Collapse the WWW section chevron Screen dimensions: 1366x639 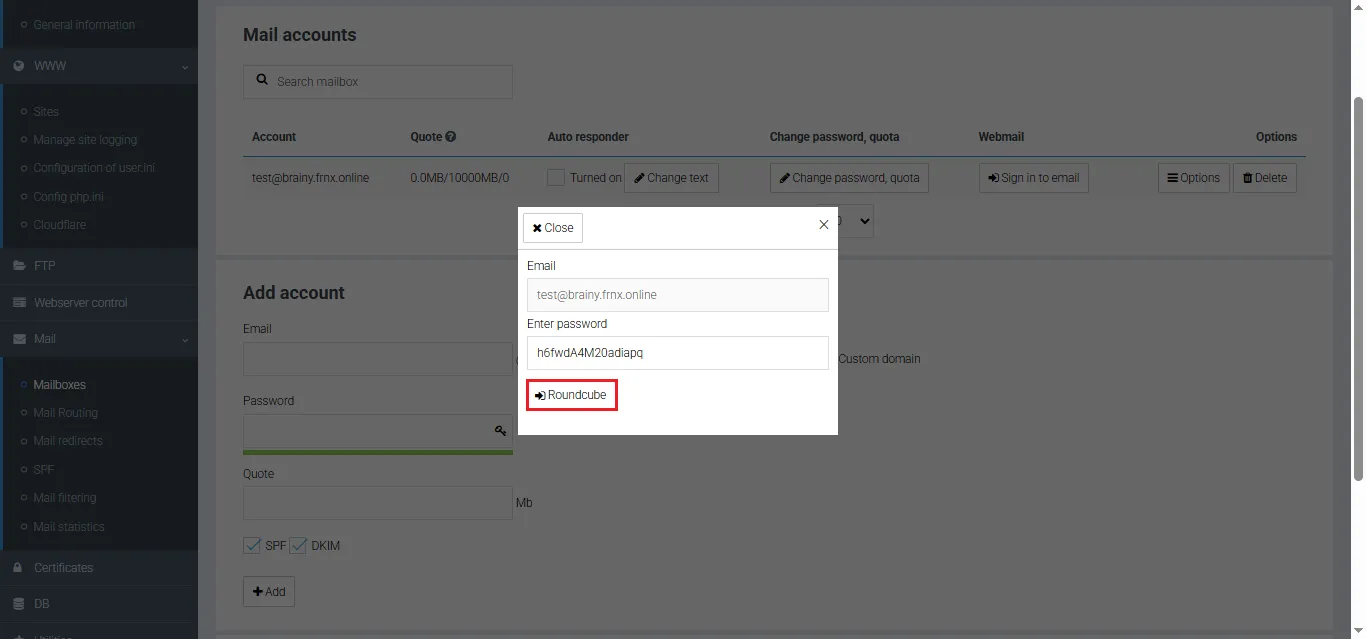[185, 67]
